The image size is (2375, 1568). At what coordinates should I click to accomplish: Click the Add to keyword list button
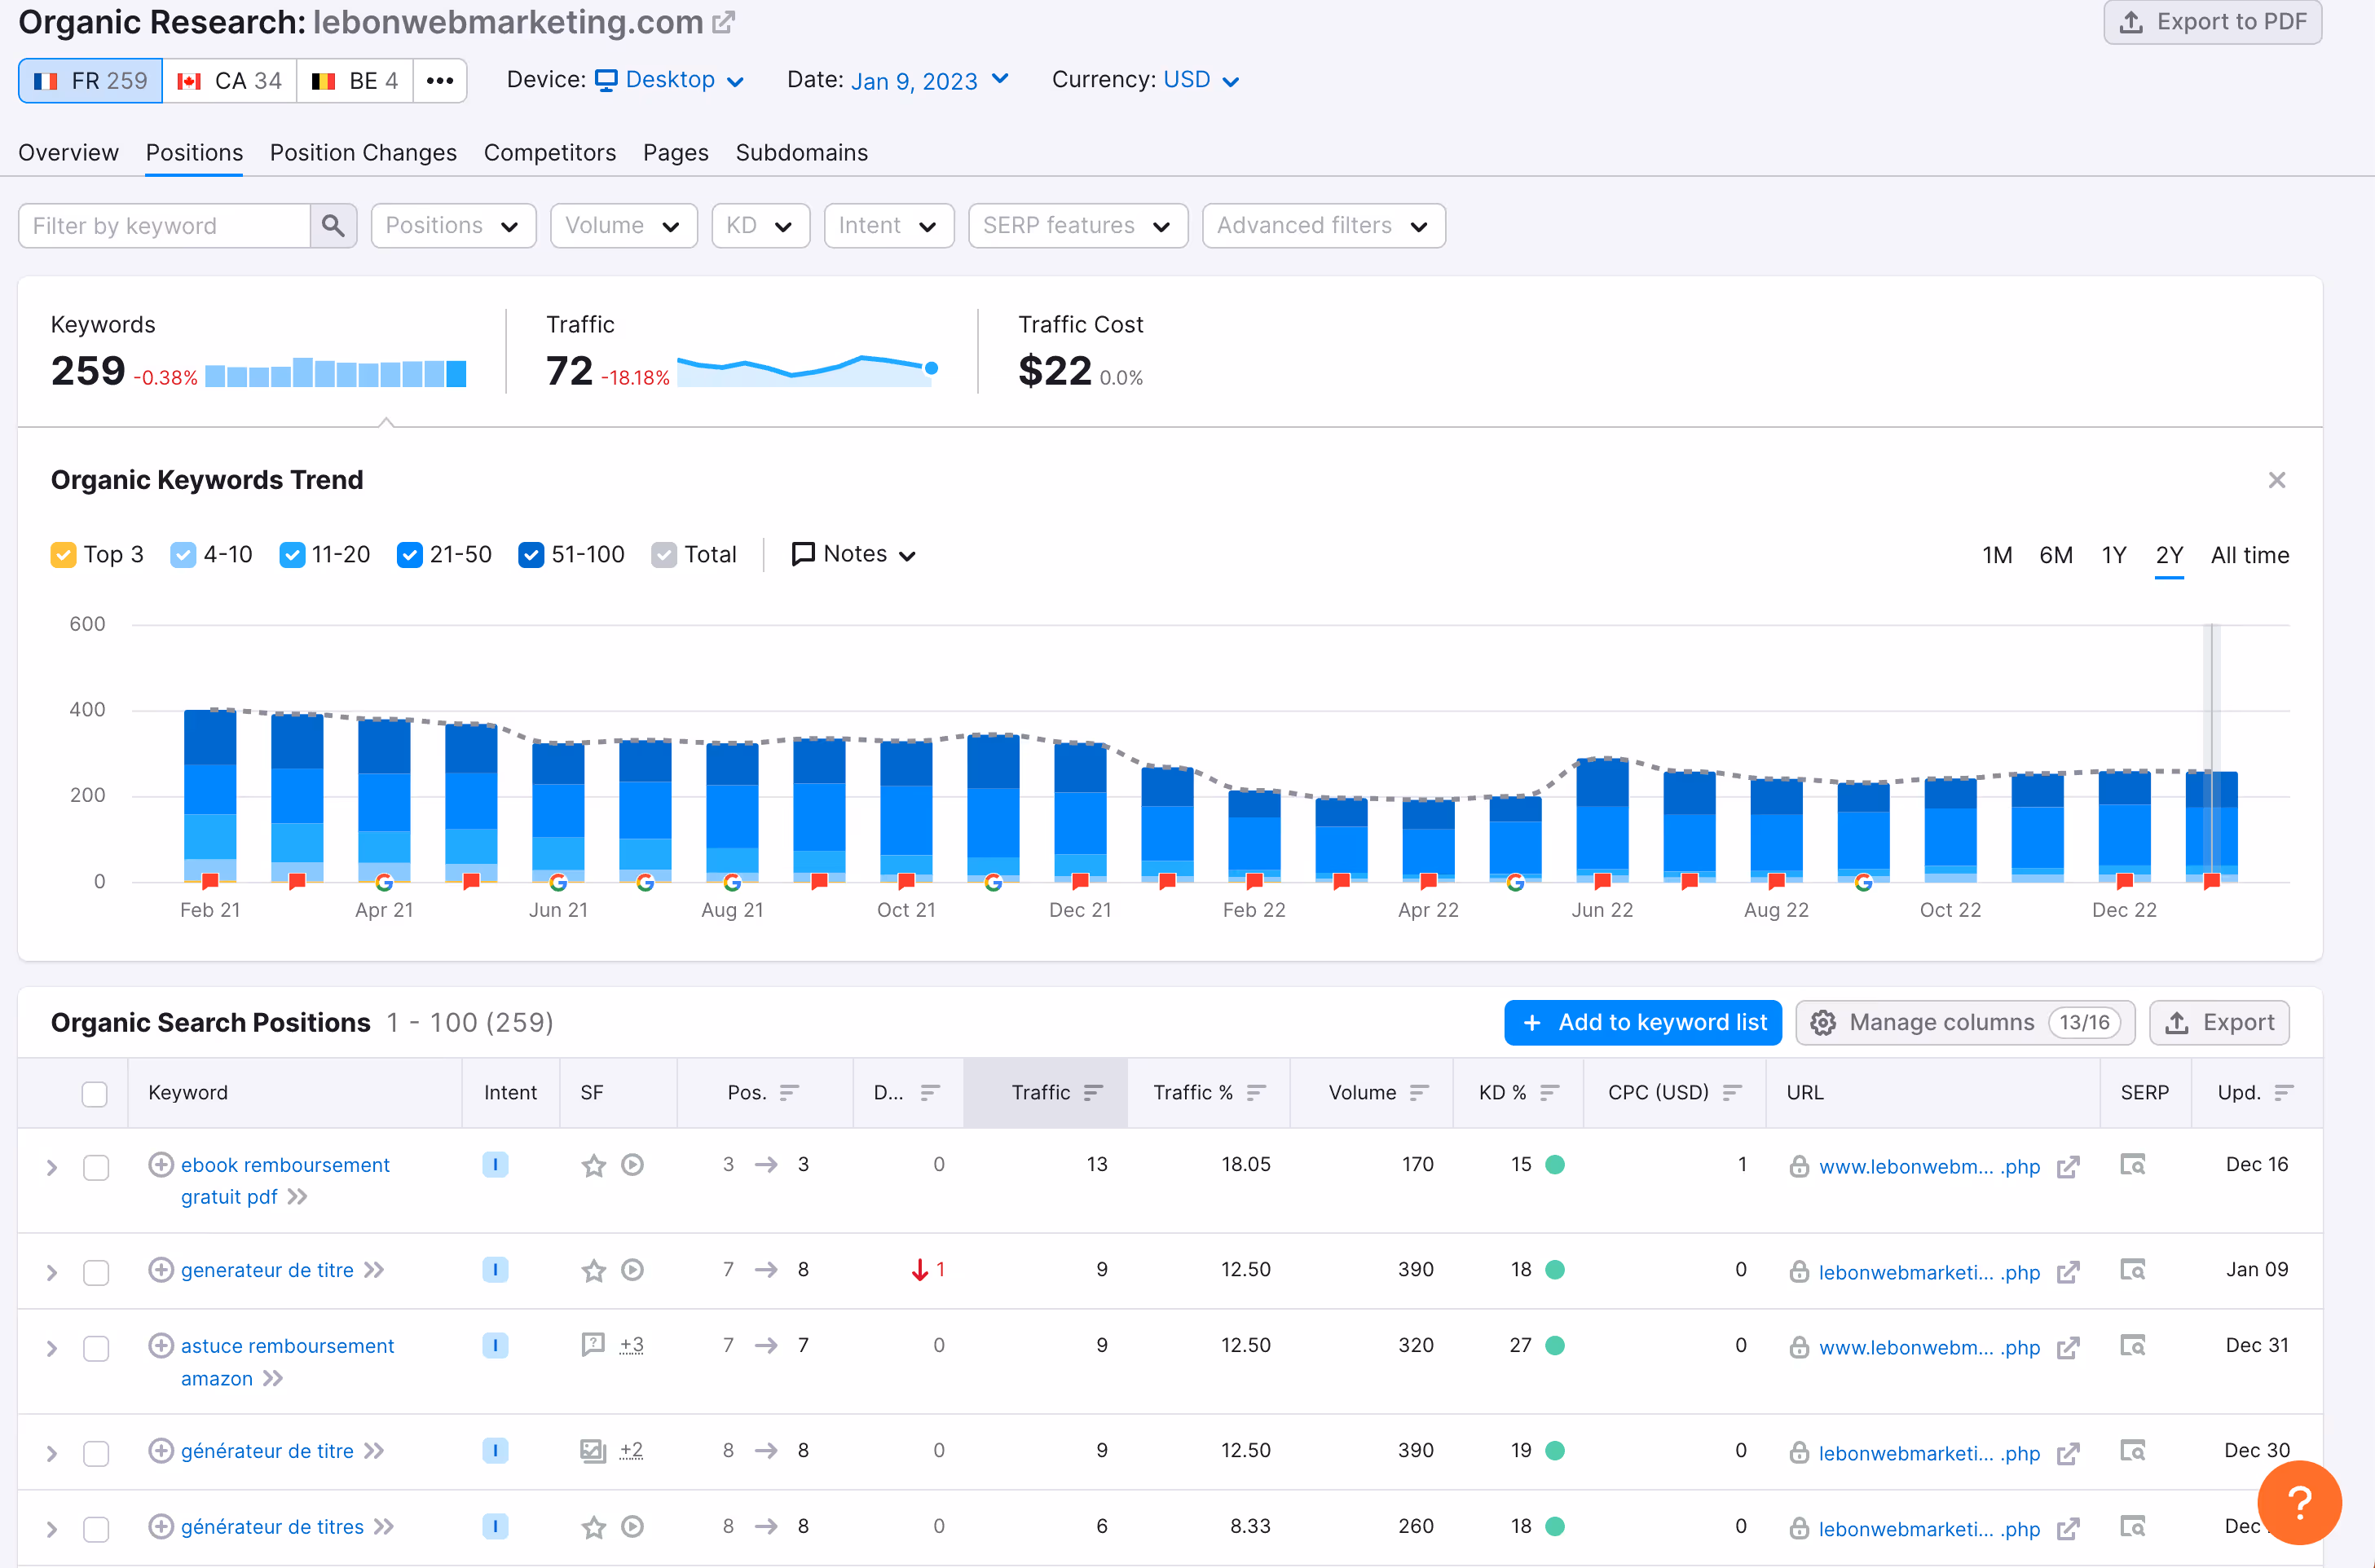(1642, 1023)
